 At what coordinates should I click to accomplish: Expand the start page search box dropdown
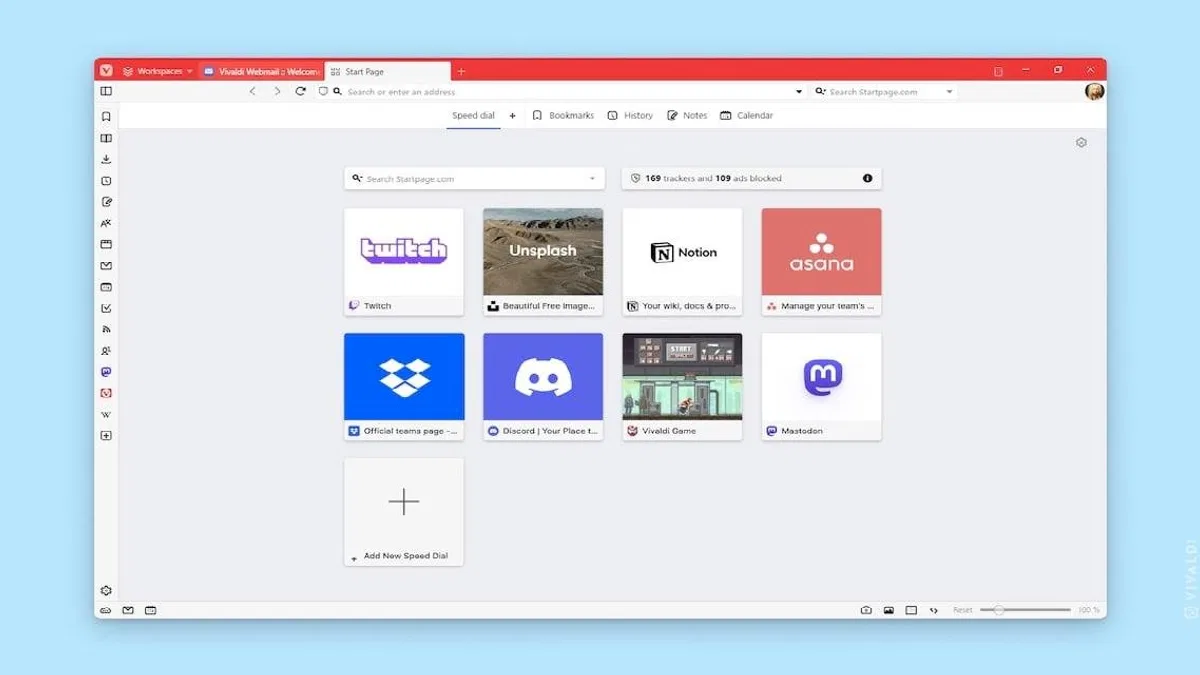(592, 179)
